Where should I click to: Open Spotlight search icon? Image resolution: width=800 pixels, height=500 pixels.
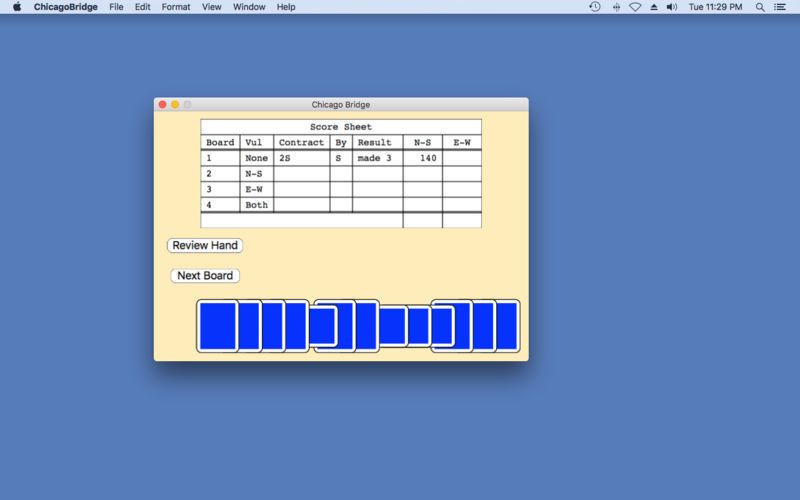click(x=760, y=7)
